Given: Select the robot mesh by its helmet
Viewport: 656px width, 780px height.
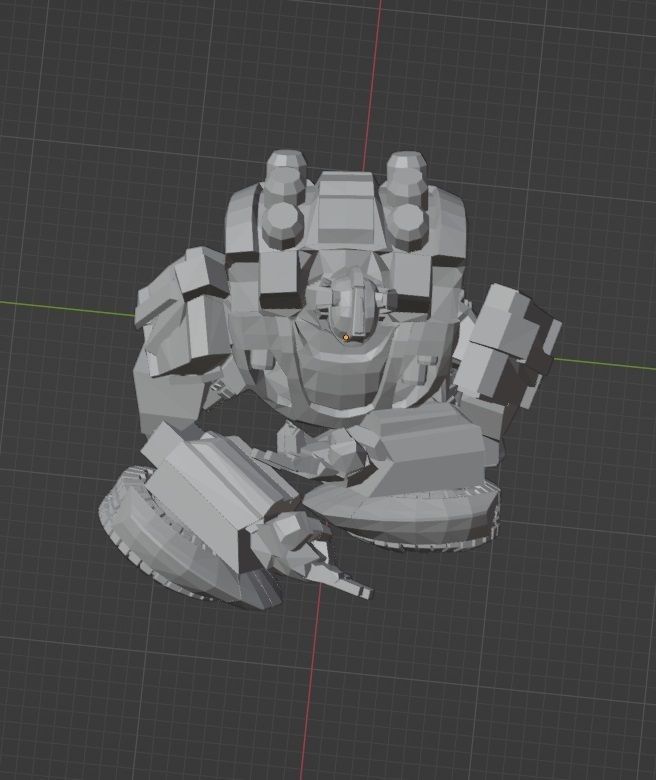Looking at the screenshot, I should pos(354,305).
